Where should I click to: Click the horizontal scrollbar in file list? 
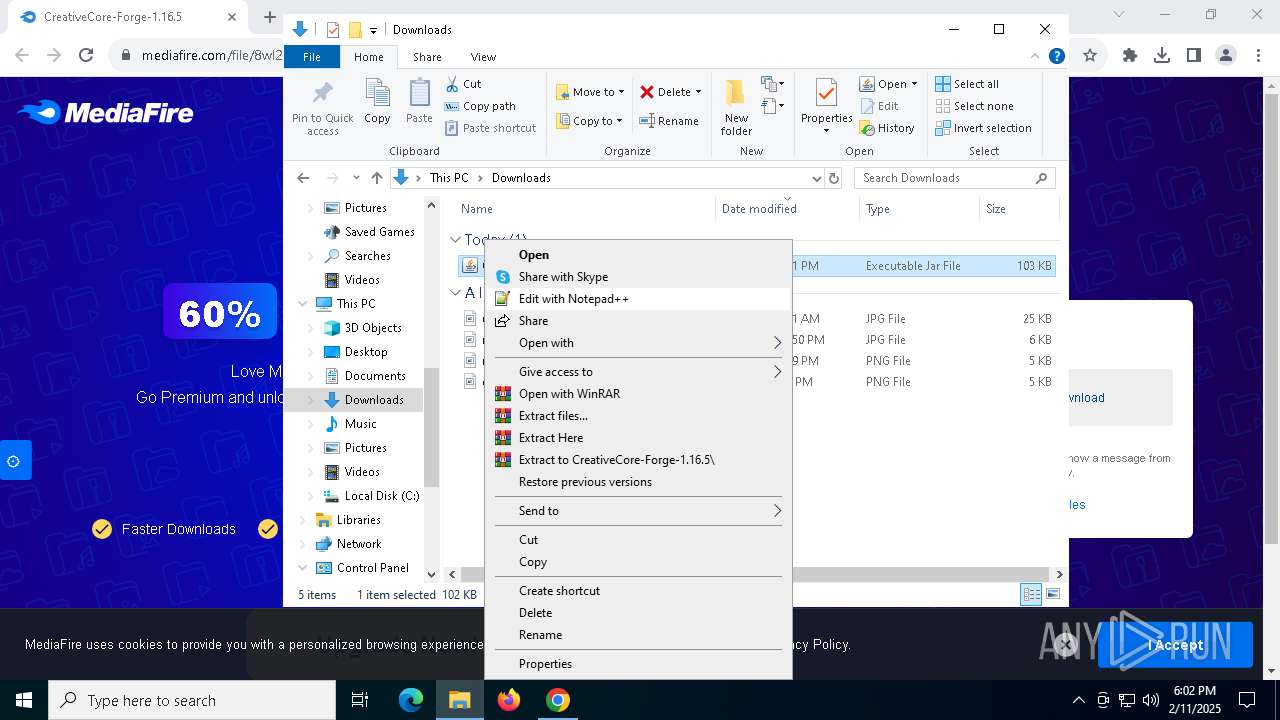756,575
